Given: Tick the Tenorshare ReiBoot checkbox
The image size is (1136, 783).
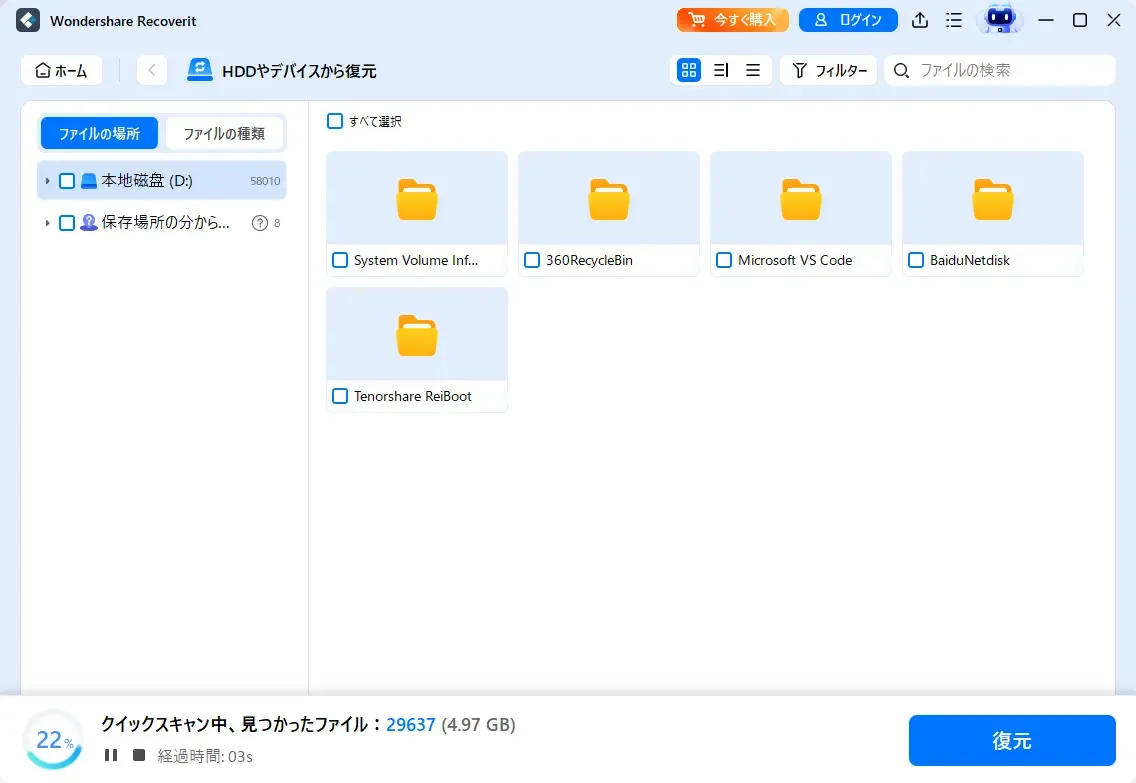Looking at the screenshot, I should [x=340, y=396].
